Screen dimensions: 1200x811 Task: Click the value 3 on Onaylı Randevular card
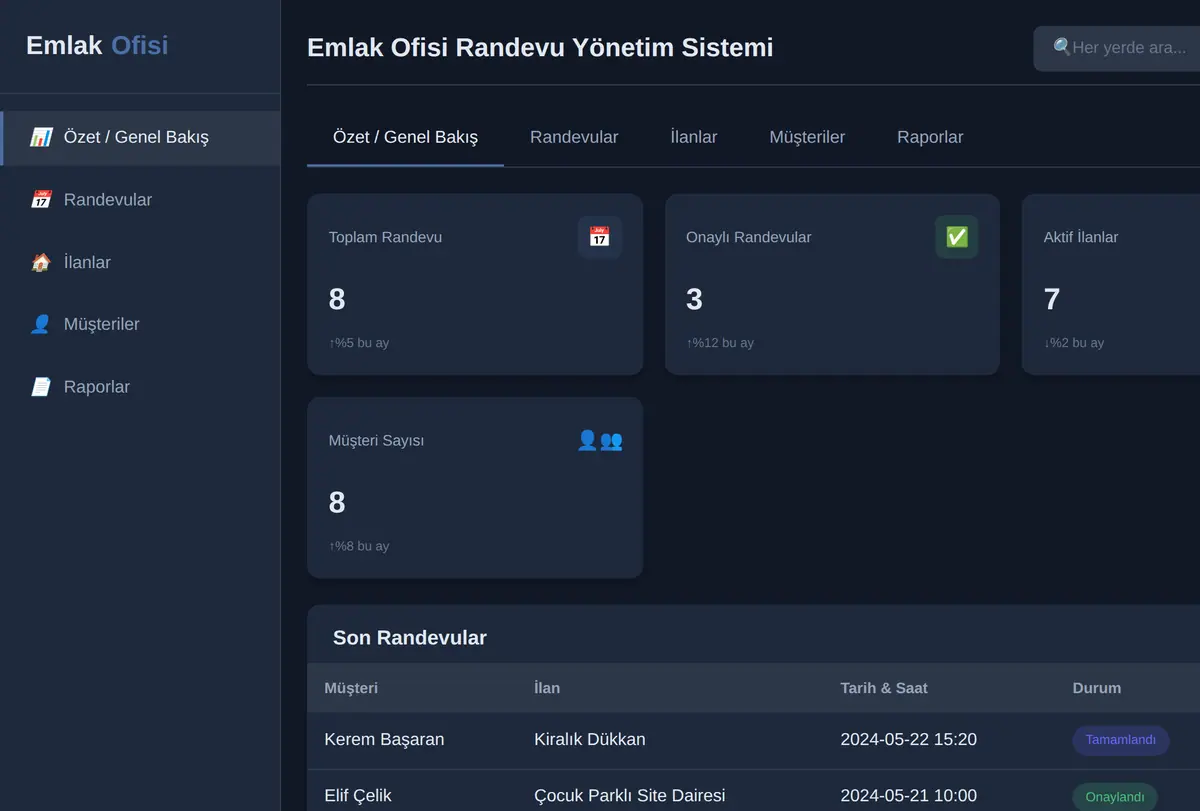point(694,299)
